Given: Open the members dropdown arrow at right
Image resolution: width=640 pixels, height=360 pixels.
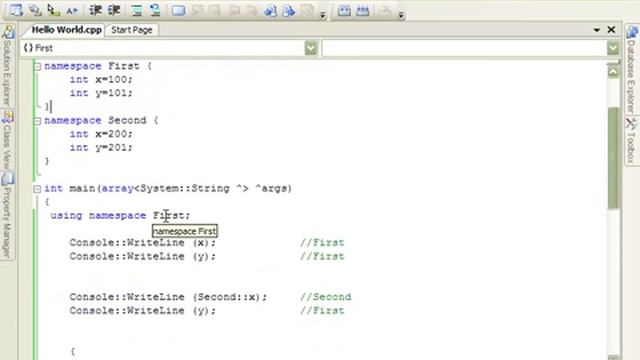Looking at the screenshot, I should (x=613, y=48).
